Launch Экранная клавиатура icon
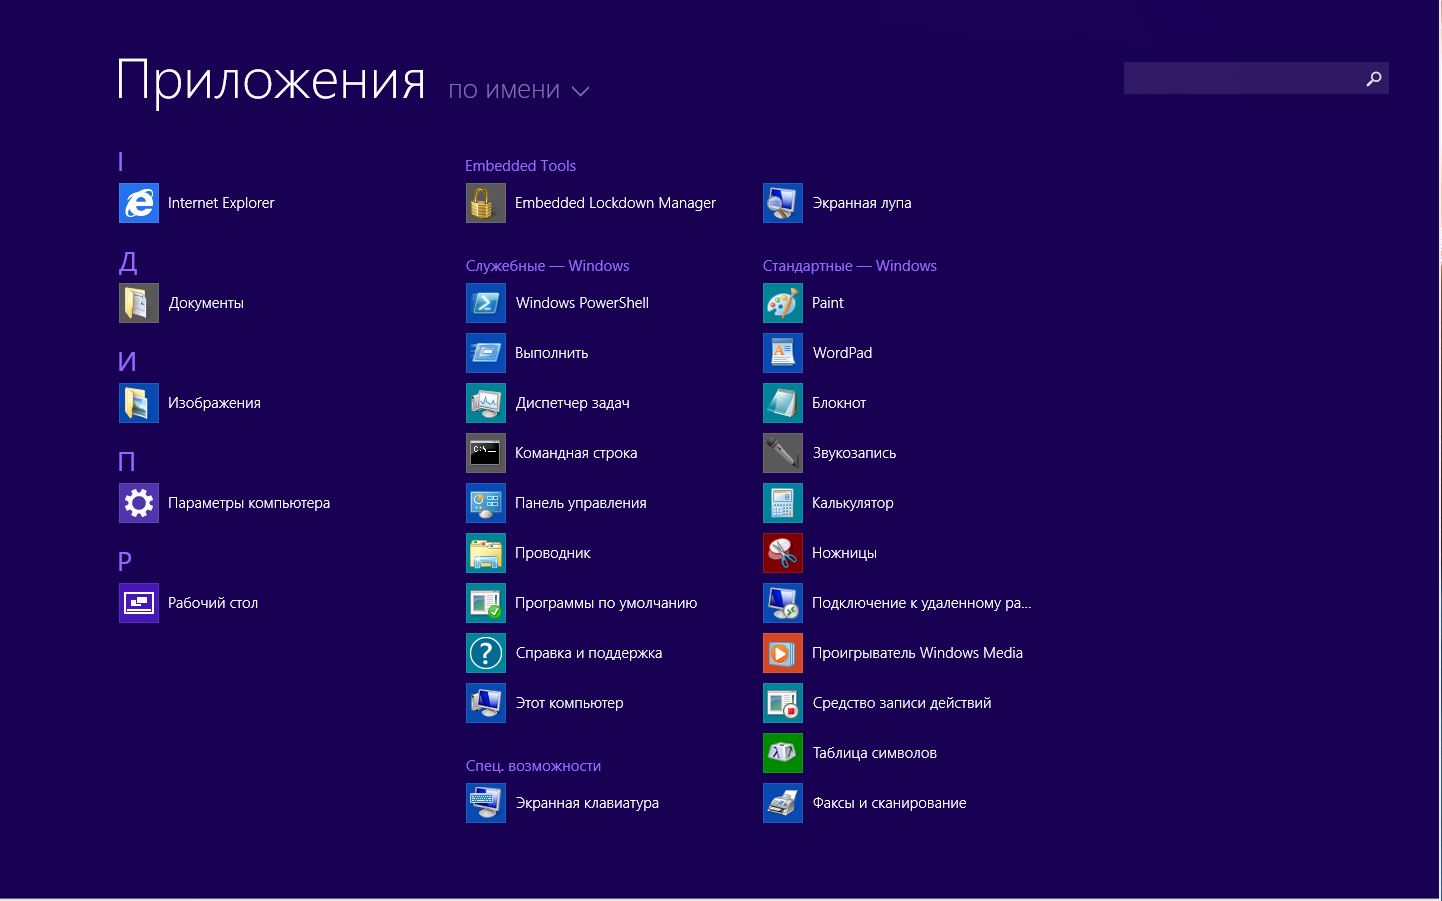1442x901 pixels. pos(486,803)
